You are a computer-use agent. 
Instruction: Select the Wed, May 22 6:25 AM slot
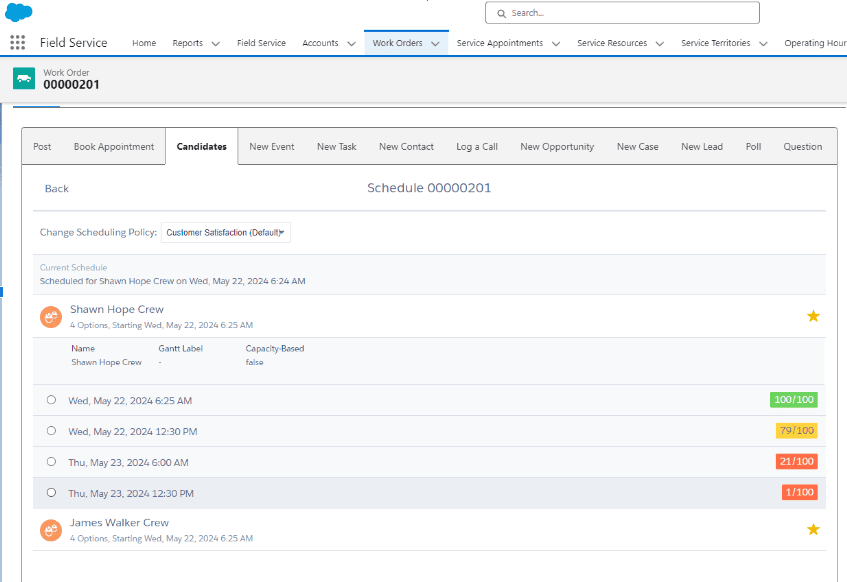(51, 400)
